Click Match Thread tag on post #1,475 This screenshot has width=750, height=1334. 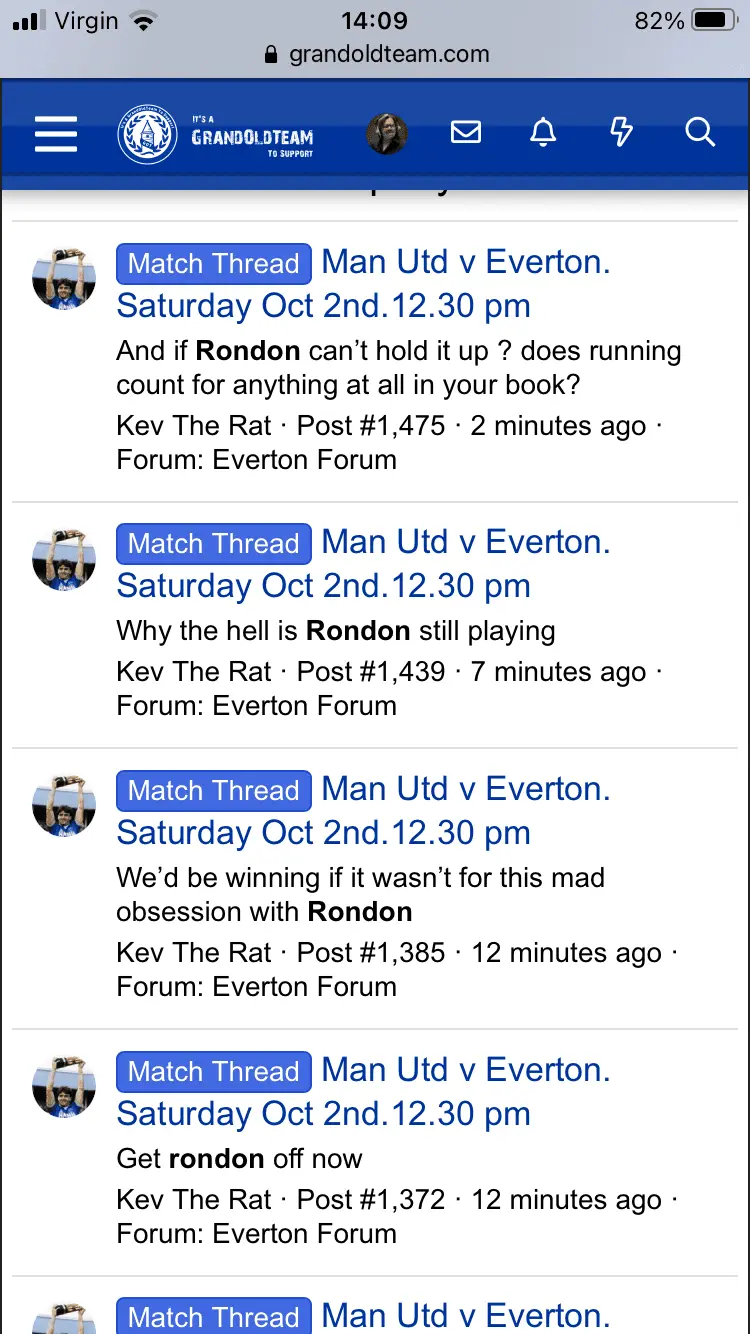point(214,264)
